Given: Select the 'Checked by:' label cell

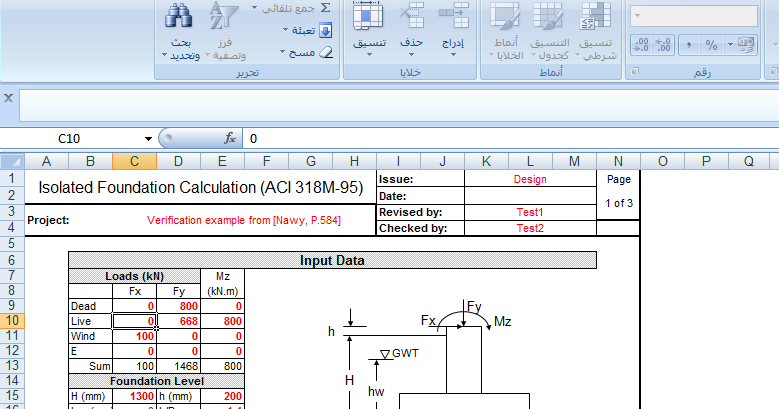Looking at the screenshot, I should pyautogui.click(x=420, y=228).
